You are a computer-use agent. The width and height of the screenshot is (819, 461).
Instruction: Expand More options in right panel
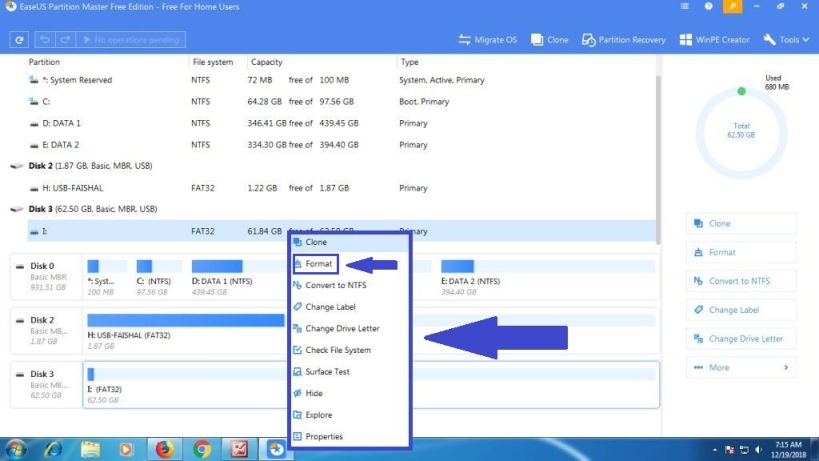click(741, 368)
